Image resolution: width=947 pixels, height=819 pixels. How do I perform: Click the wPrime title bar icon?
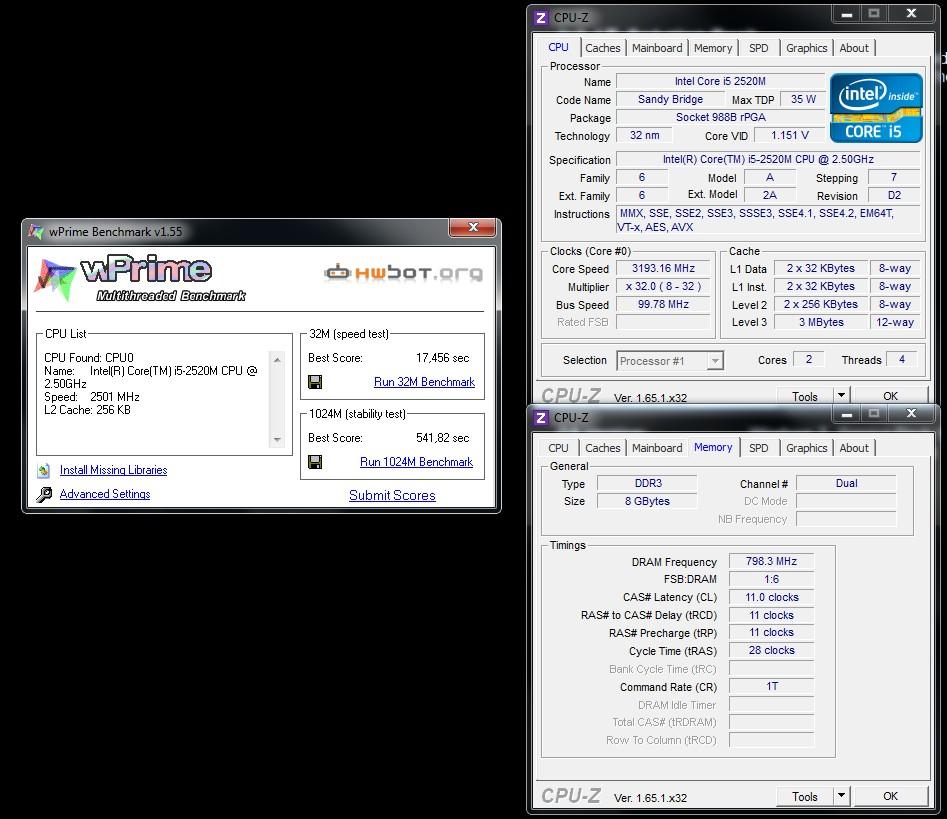(x=36, y=231)
